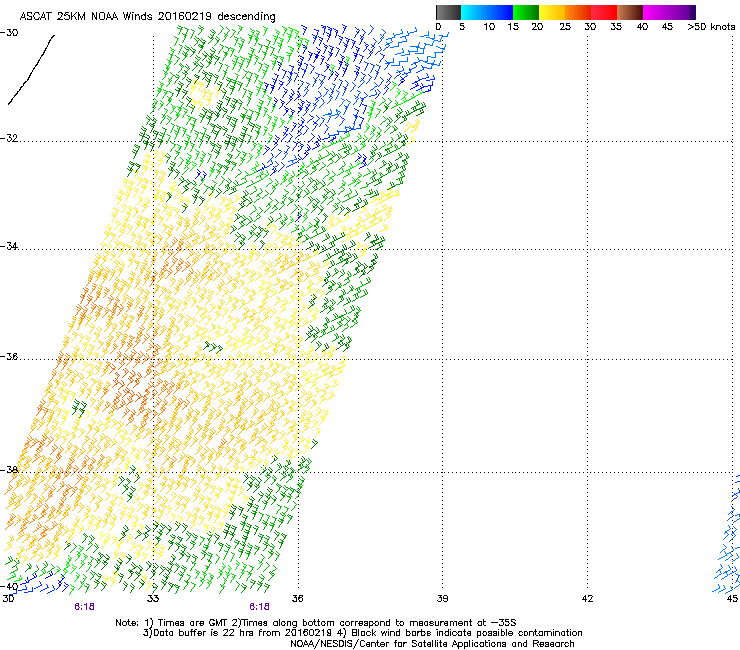The width and height of the screenshot is (740, 650).
Task: Click the NOAA/NESDIS credit line
Action: click(x=432, y=644)
